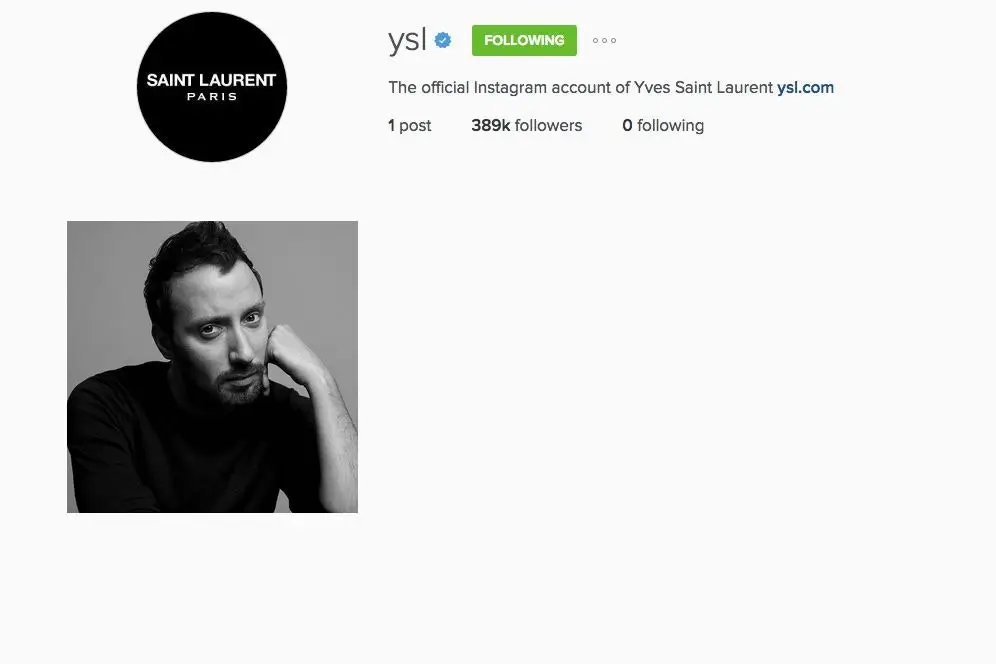Click SAINT LAURENT lettering in the avatar

click(x=212, y=80)
